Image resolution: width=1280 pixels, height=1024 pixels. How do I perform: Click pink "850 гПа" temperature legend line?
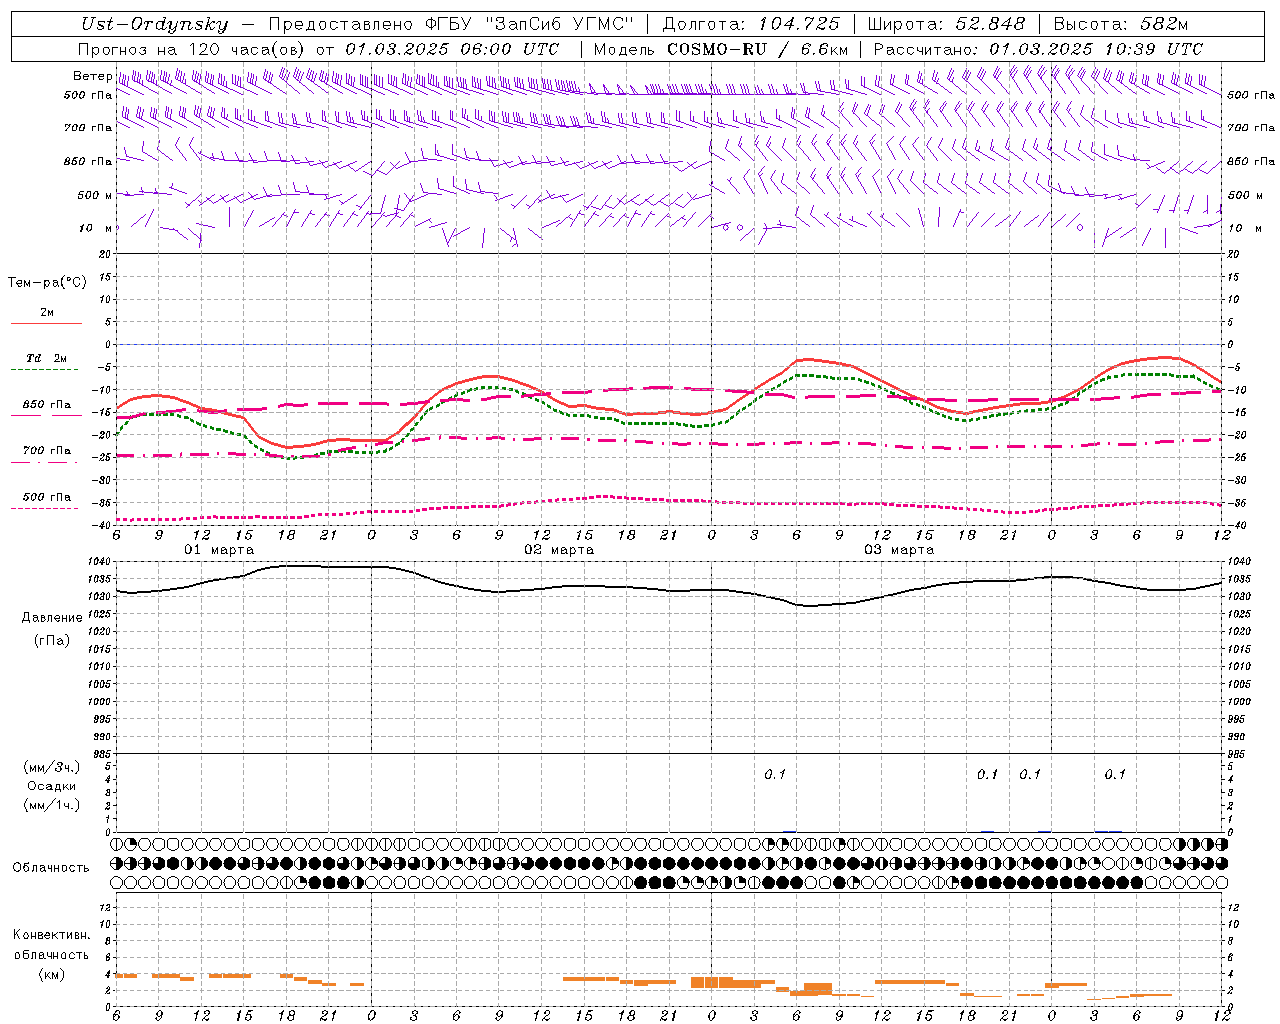(46, 416)
